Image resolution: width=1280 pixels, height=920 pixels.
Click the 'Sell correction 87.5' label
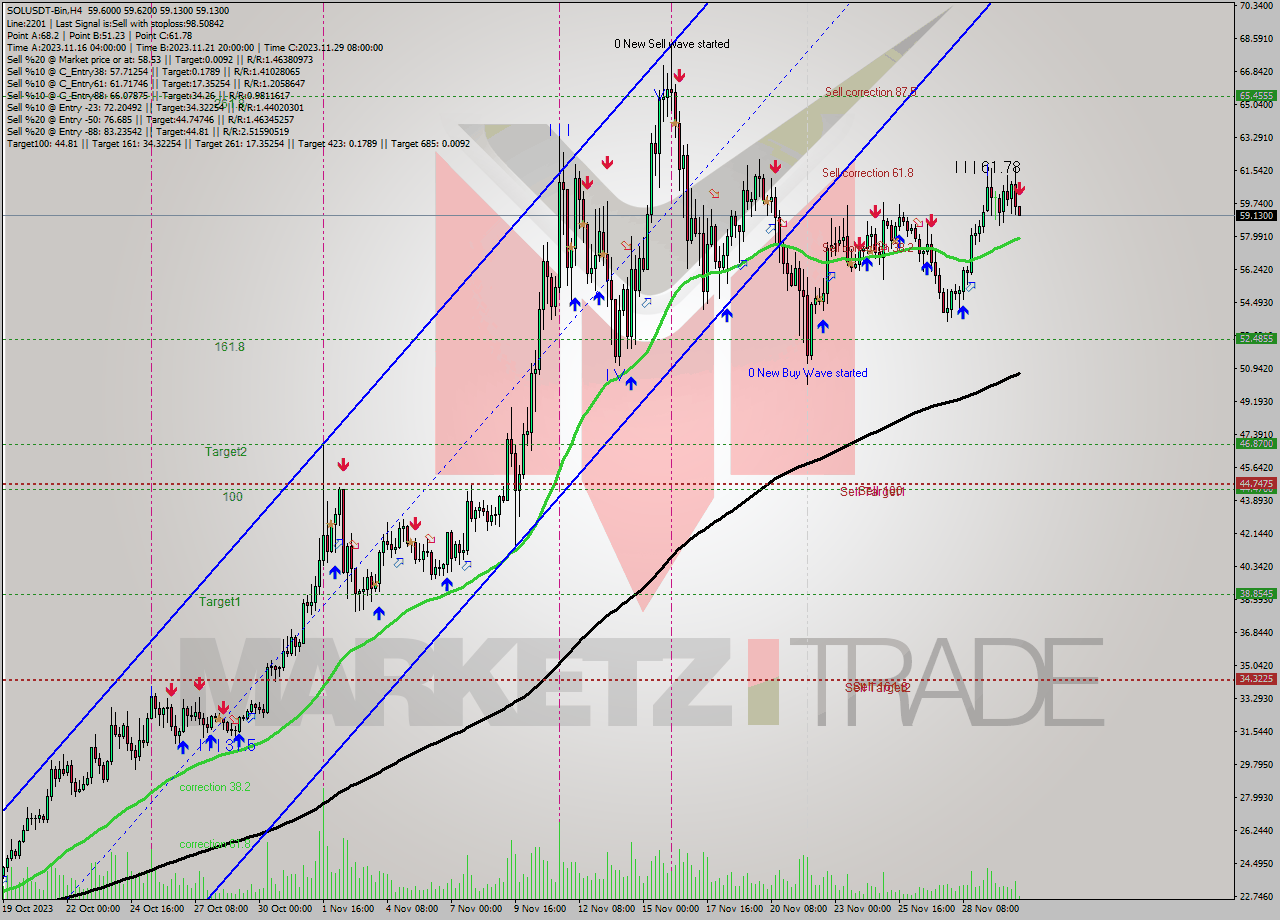[870, 92]
